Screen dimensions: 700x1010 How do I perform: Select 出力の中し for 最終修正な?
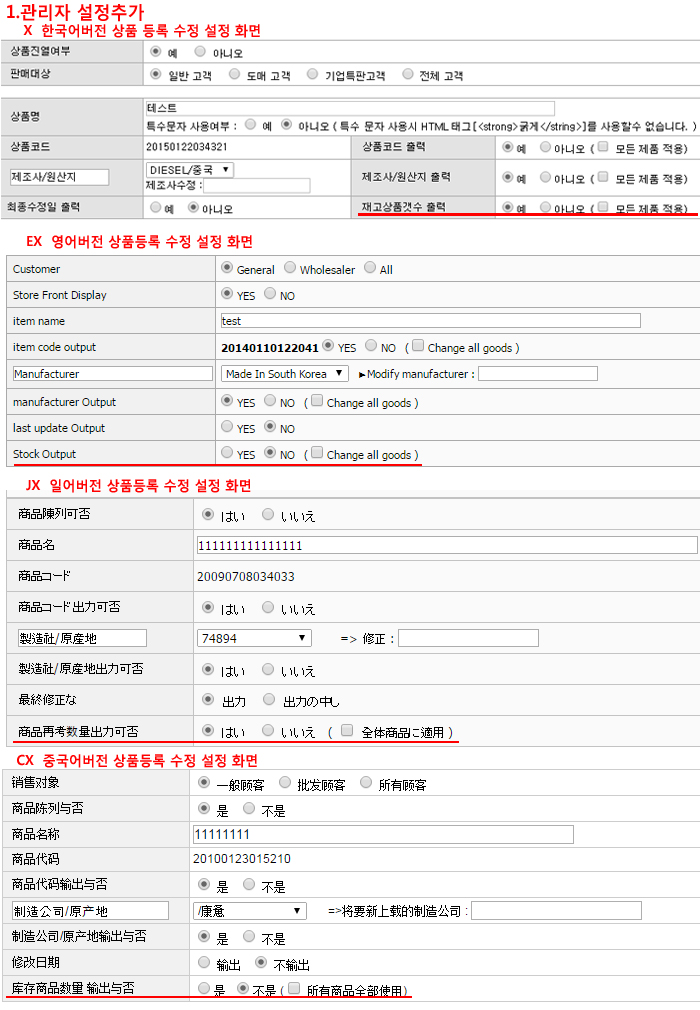pyautogui.click(x=269, y=700)
